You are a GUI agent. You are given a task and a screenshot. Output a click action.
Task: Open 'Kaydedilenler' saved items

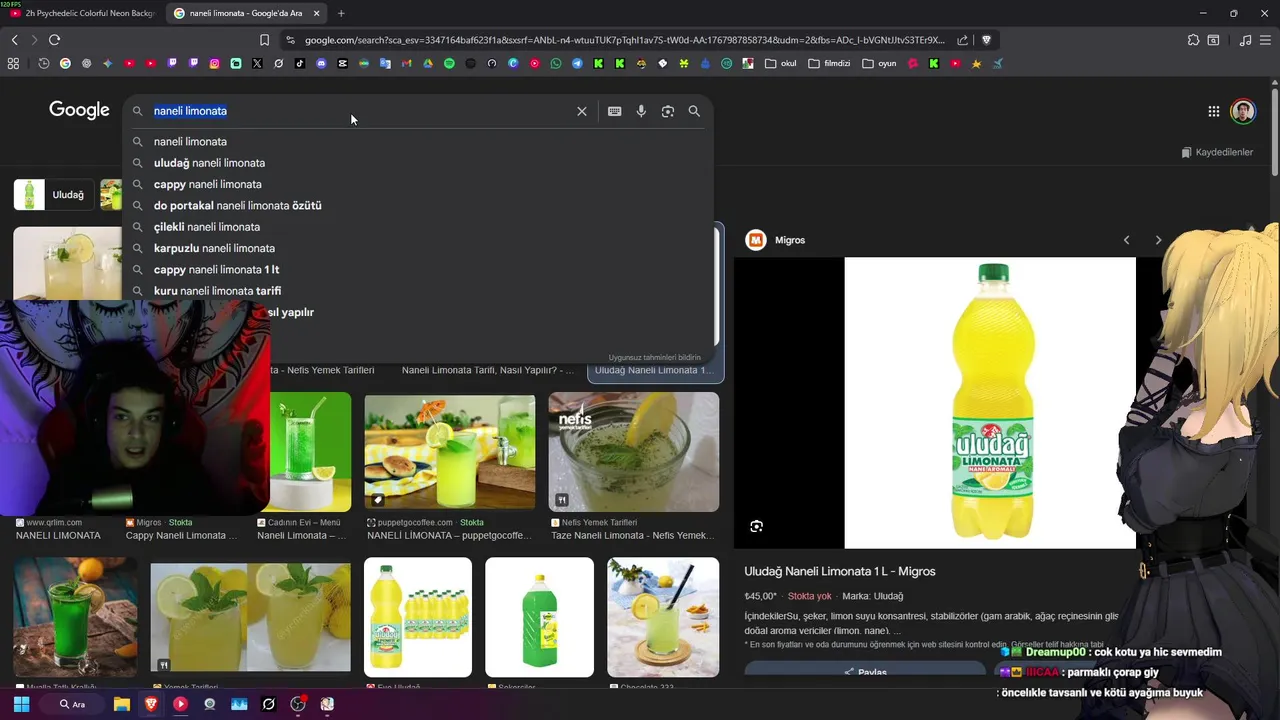point(1217,152)
